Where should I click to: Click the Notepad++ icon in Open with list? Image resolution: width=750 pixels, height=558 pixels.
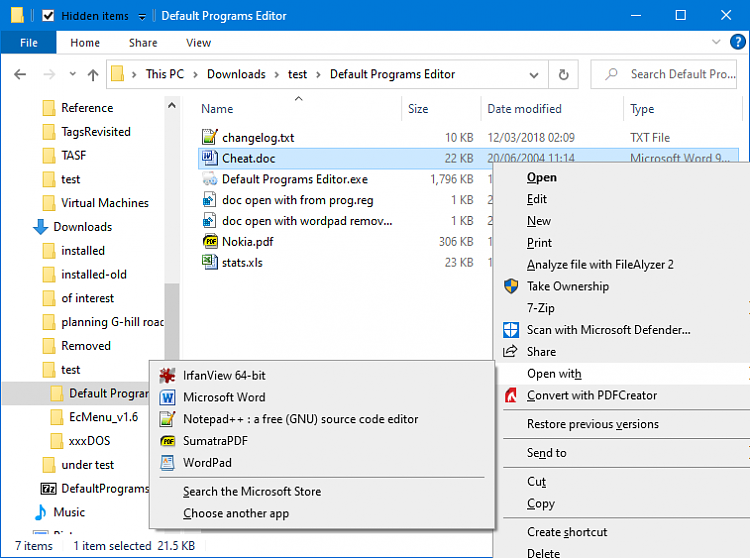pos(166,420)
